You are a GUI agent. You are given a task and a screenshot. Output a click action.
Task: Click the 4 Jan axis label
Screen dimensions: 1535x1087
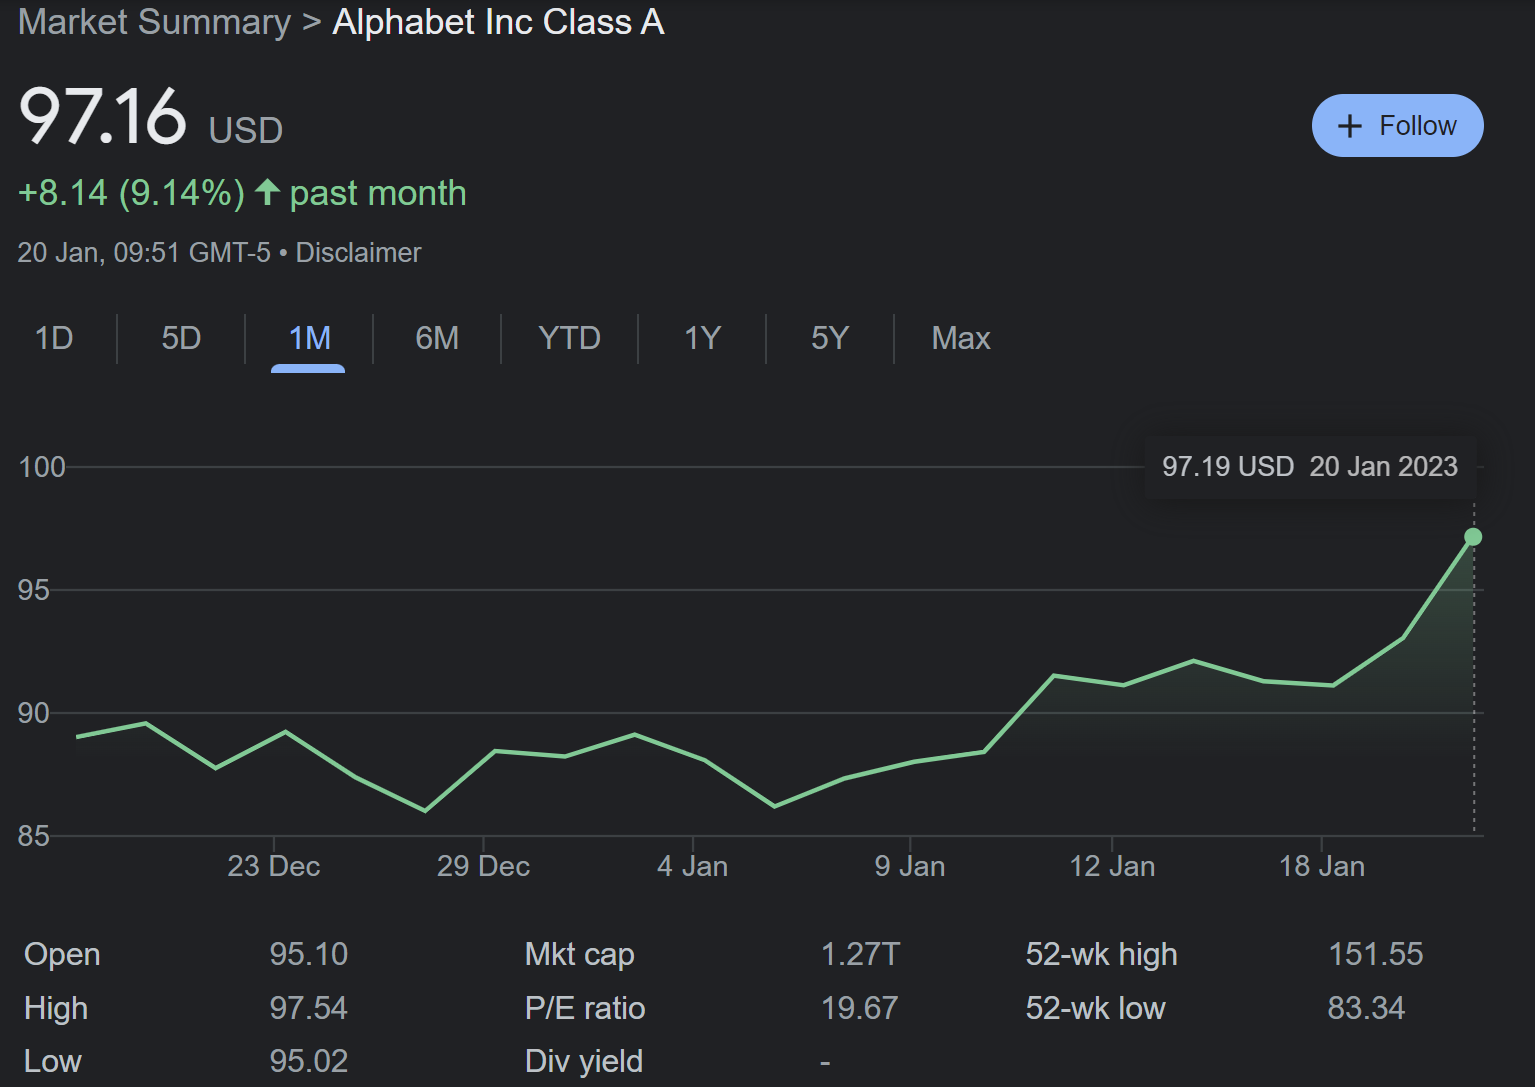tap(692, 866)
